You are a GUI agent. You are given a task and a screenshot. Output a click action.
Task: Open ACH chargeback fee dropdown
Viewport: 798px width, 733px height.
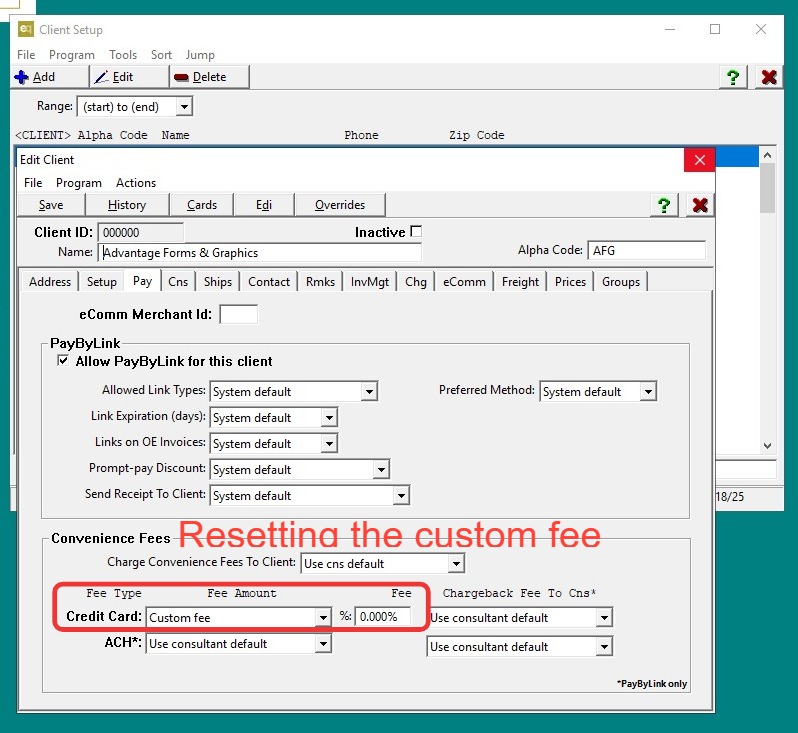pyautogui.click(x=604, y=646)
